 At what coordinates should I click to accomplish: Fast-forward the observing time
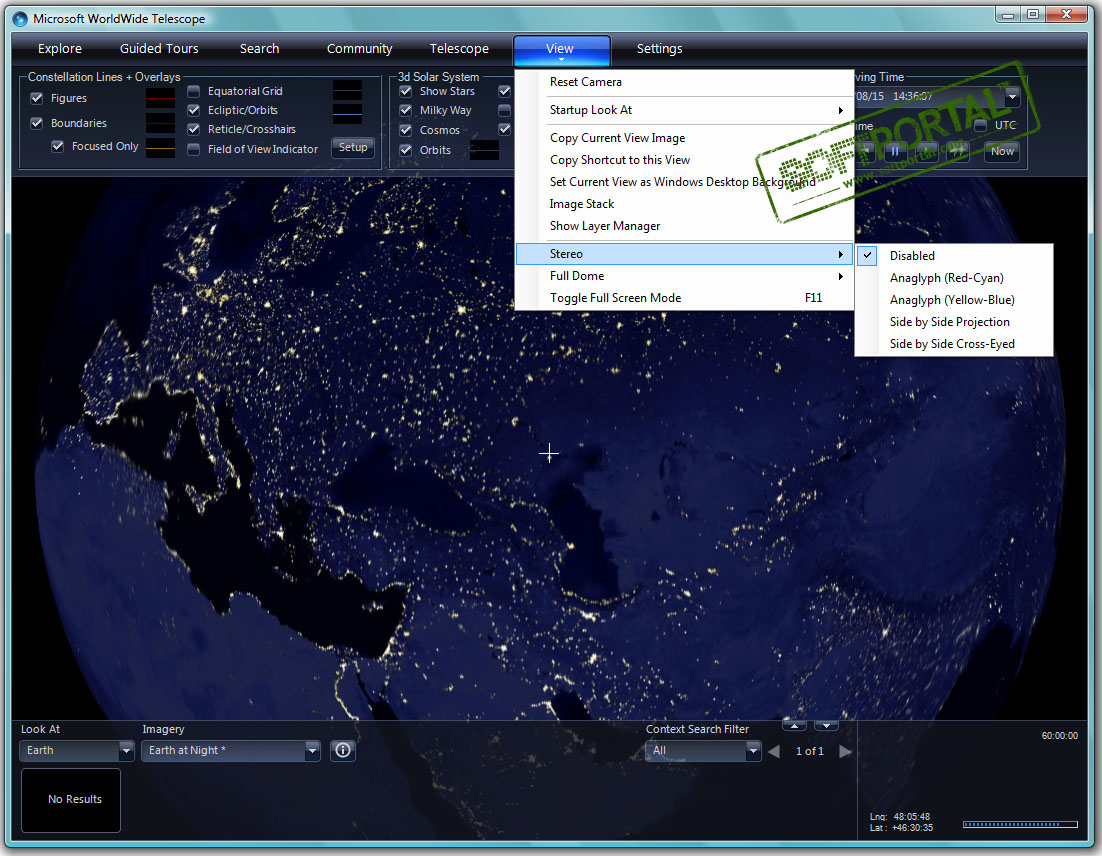click(956, 151)
